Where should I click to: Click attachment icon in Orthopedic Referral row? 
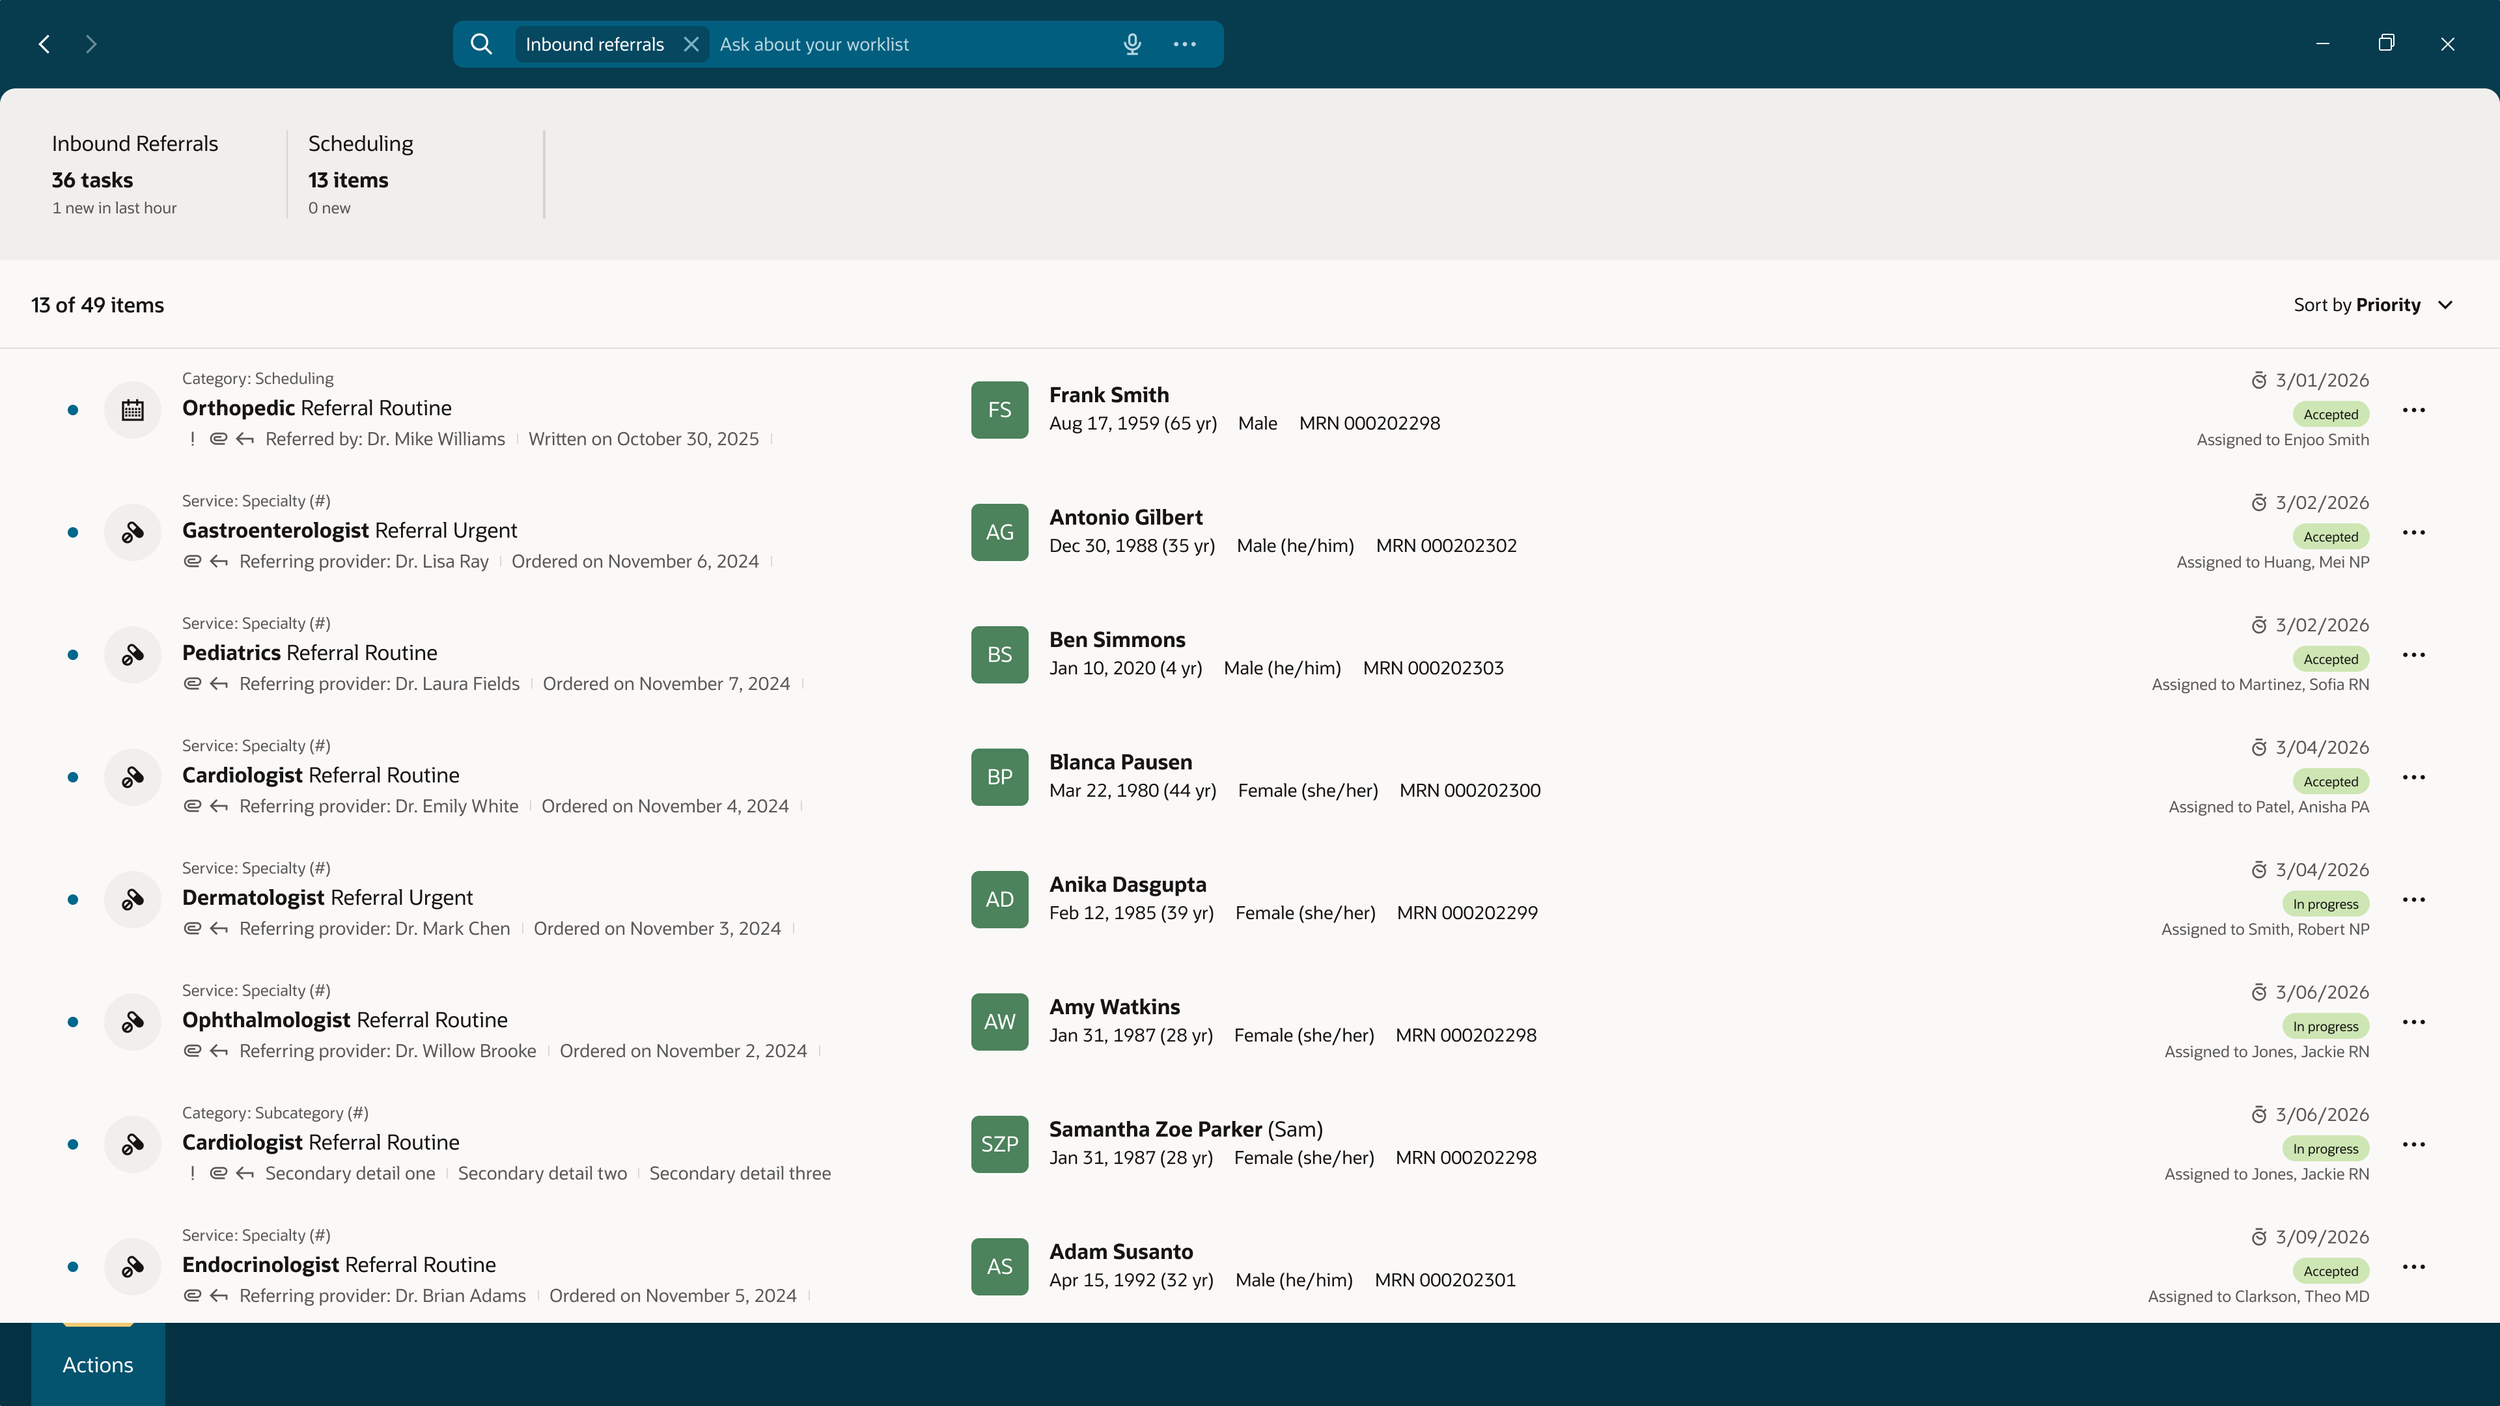(x=218, y=439)
